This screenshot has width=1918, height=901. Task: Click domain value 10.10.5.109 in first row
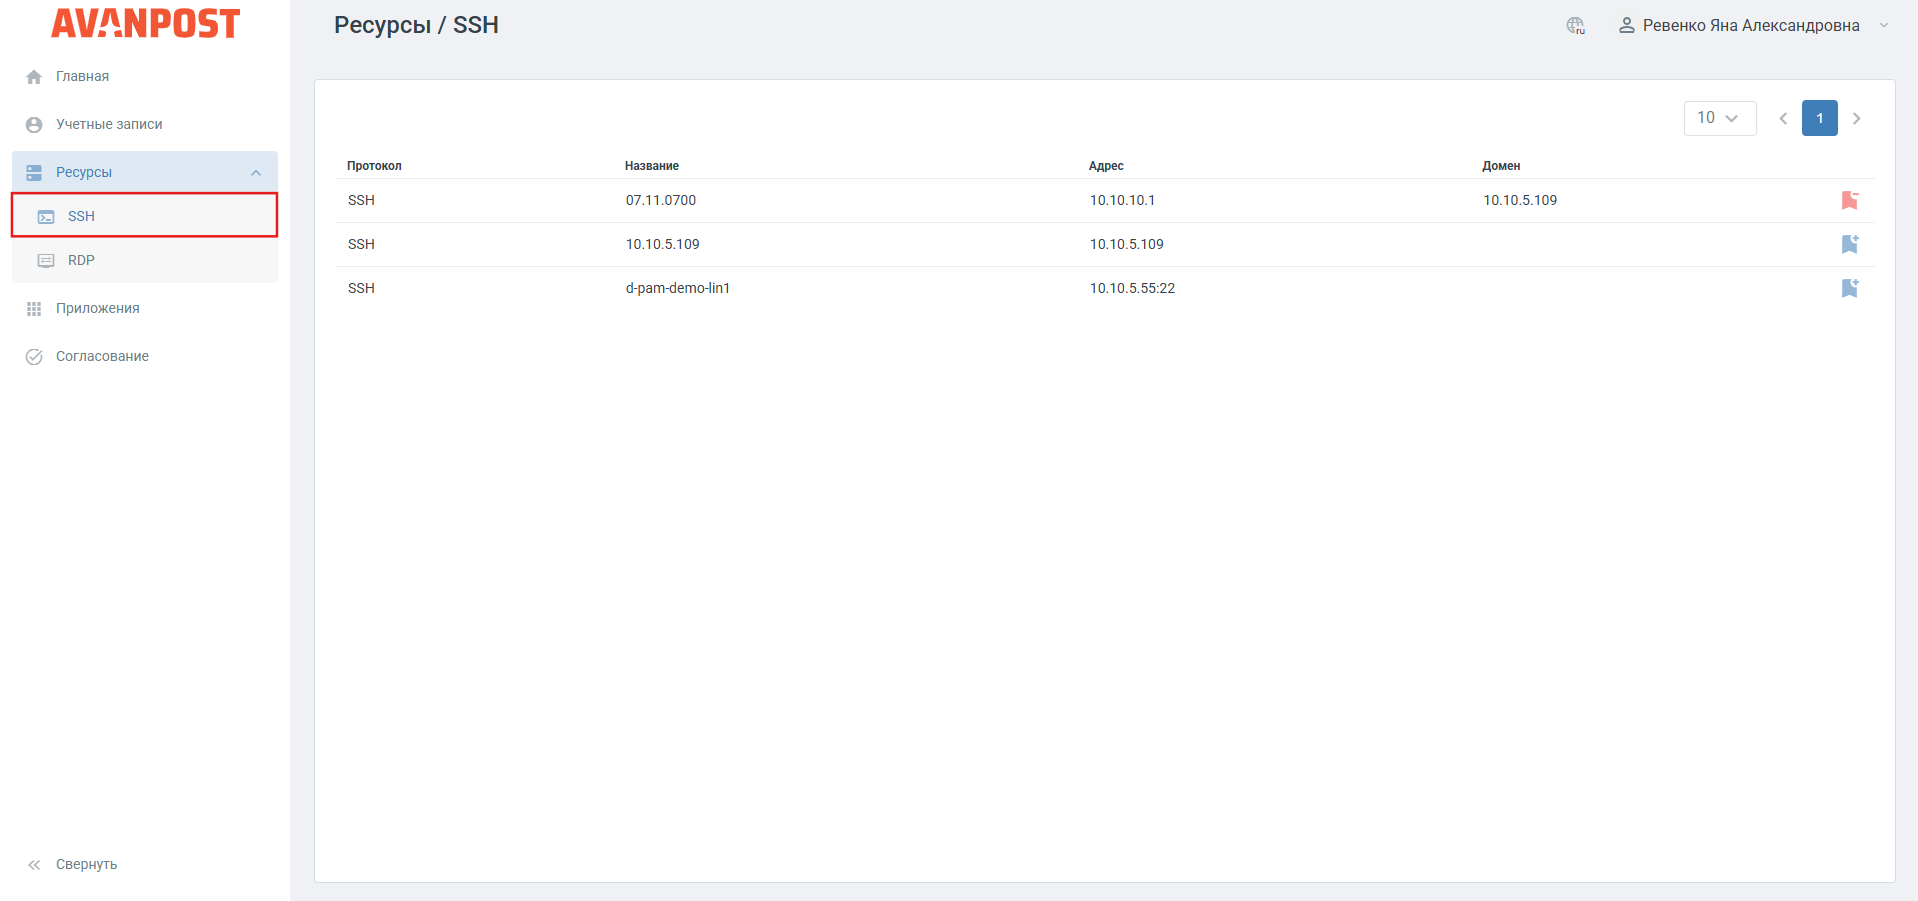pyautogui.click(x=1520, y=200)
